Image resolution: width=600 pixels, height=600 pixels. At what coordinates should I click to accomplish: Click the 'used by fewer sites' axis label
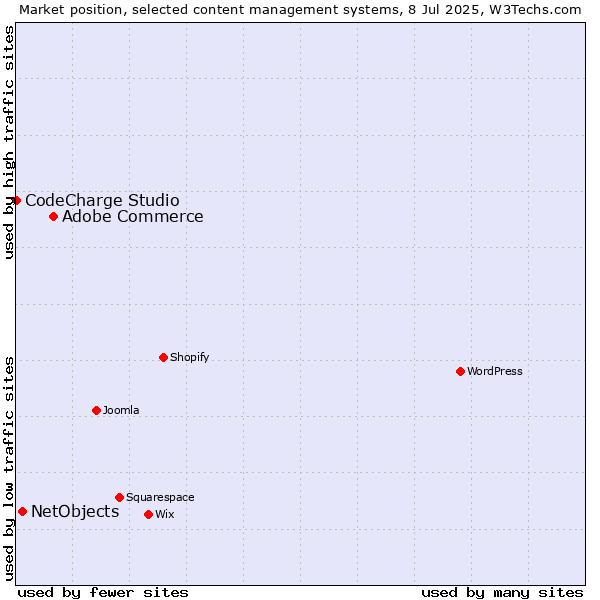(103, 593)
